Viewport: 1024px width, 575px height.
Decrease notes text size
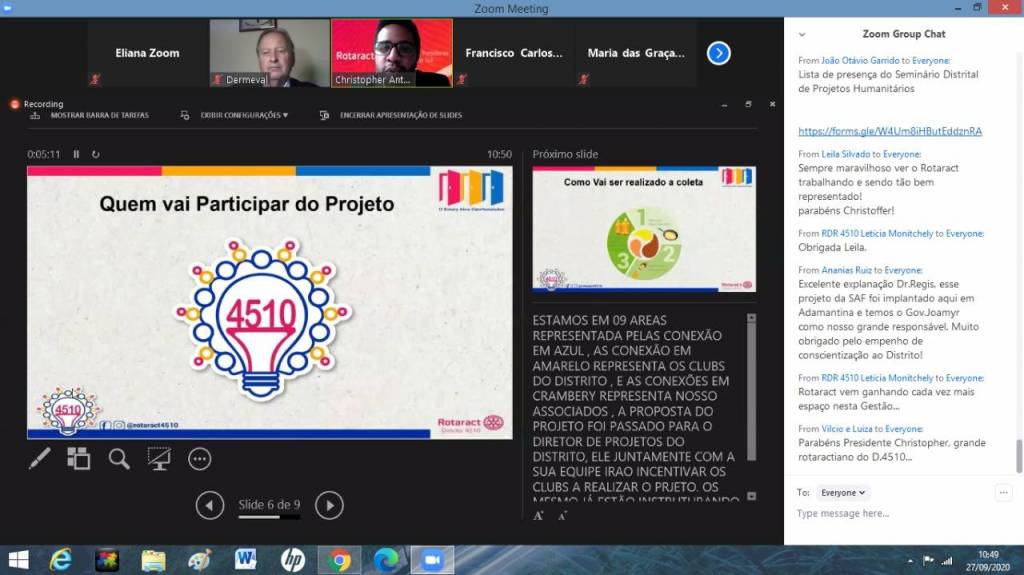click(562, 515)
